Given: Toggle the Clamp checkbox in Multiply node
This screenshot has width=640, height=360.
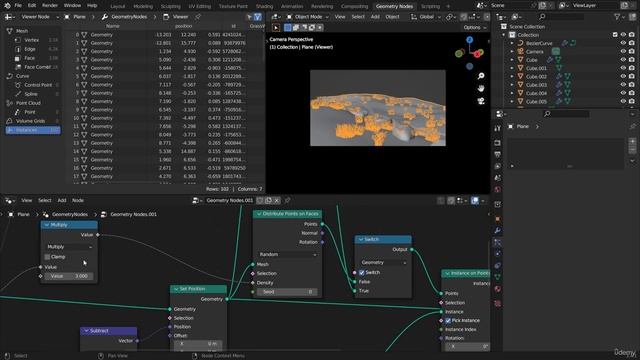Looking at the screenshot, I should [47, 257].
